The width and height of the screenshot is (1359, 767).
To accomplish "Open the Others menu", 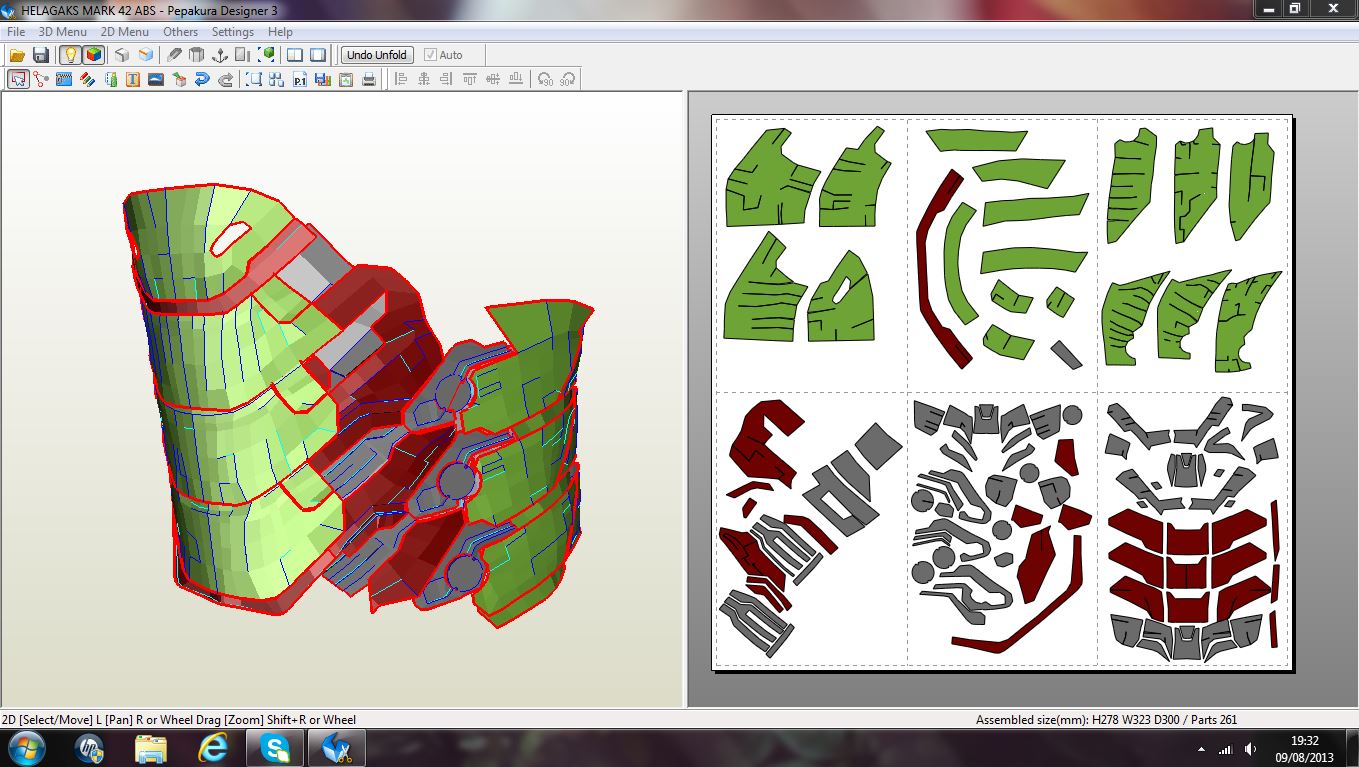I will (x=181, y=32).
